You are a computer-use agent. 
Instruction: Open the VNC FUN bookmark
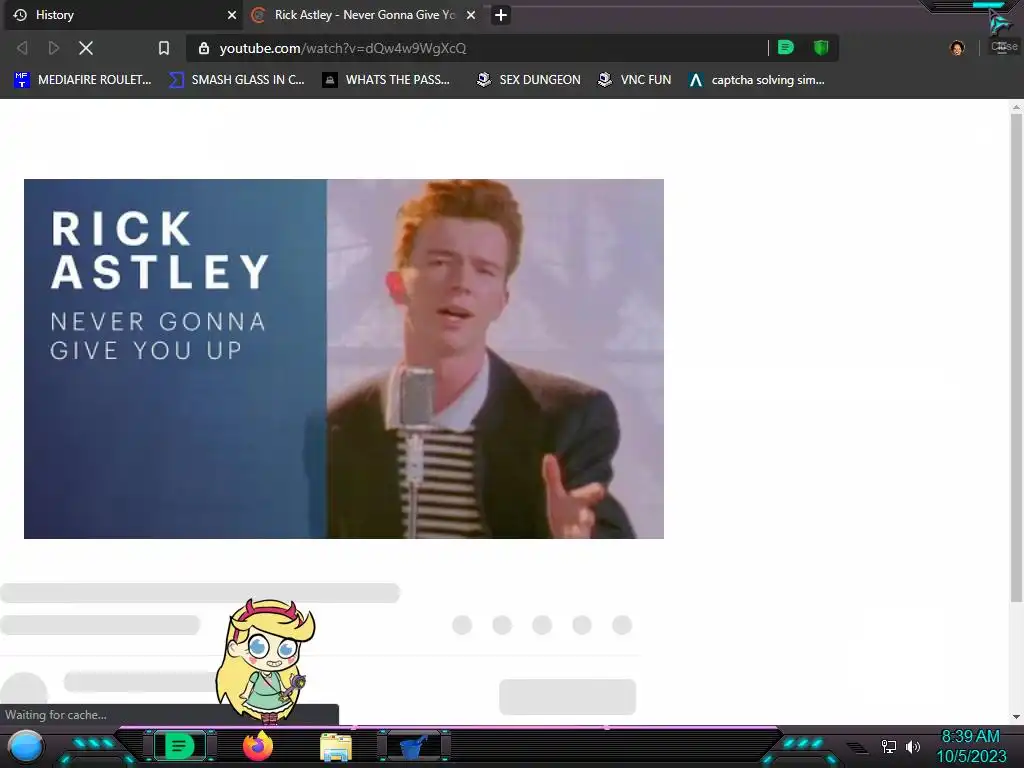click(x=635, y=80)
